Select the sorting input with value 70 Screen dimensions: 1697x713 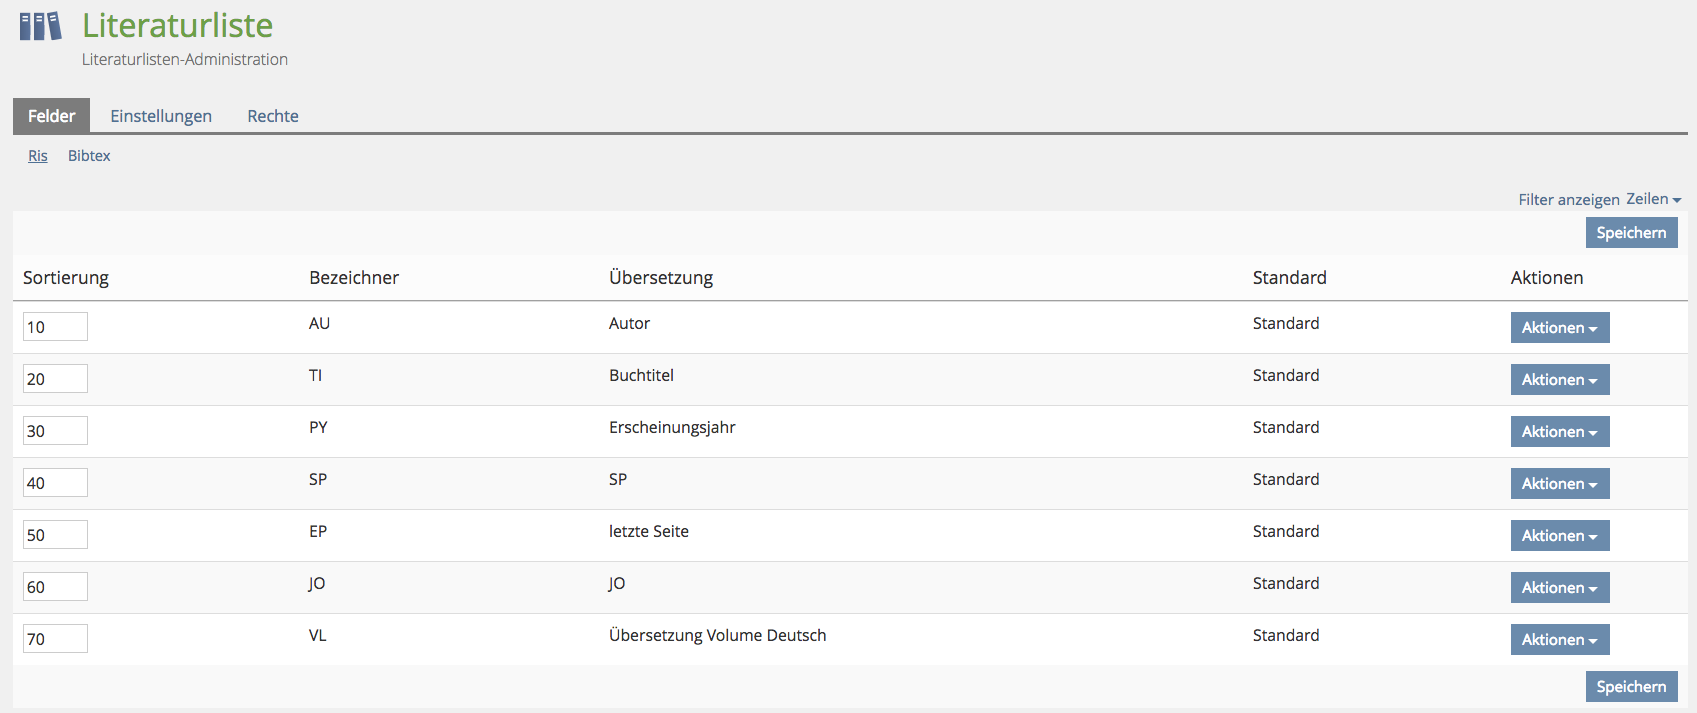(x=55, y=639)
